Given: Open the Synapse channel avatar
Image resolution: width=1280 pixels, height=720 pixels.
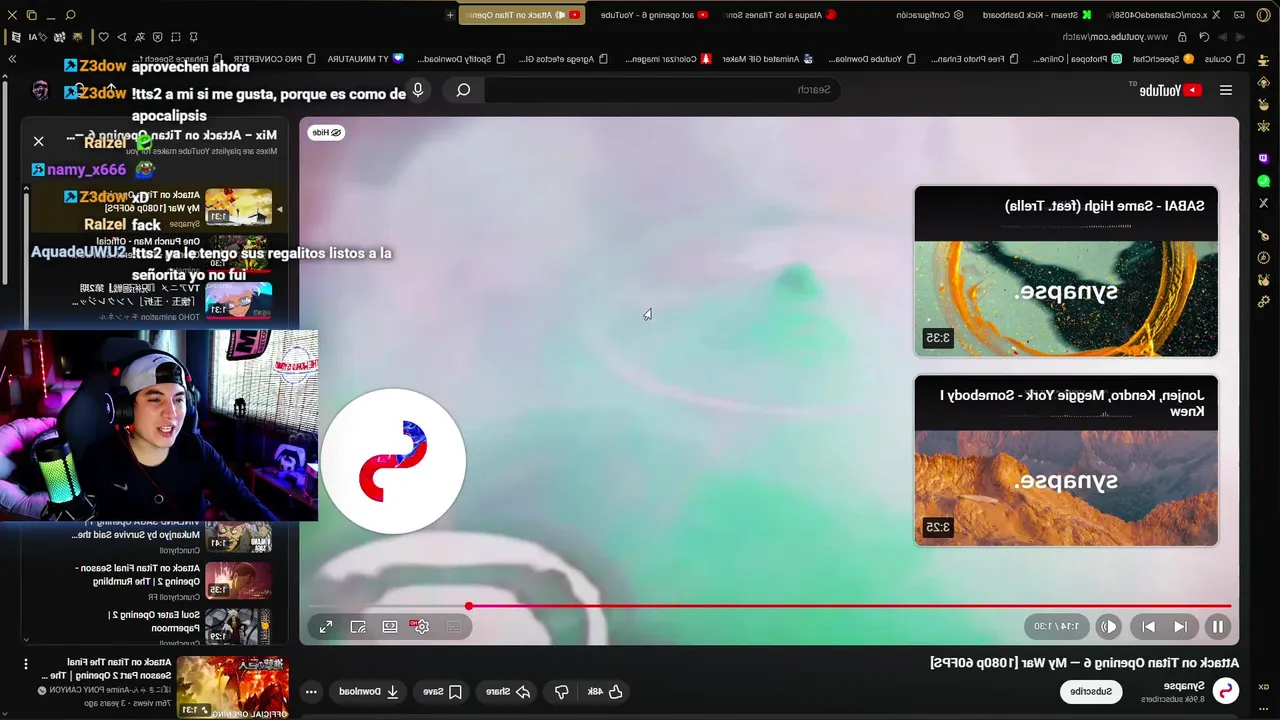Looking at the screenshot, I should tap(1226, 691).
